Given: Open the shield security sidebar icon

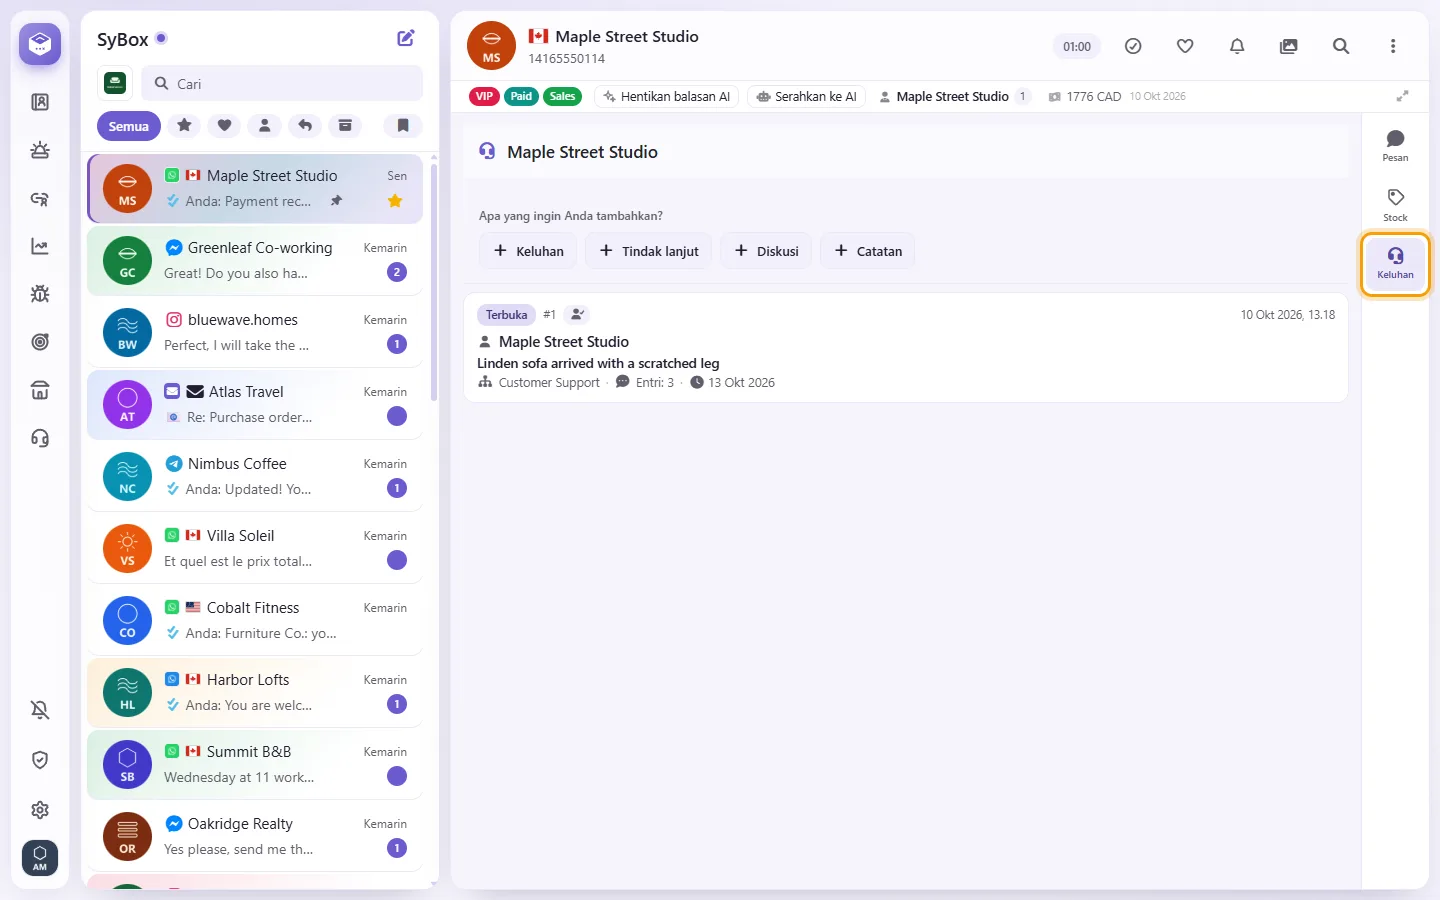Looking at the screenshot, I should (40, 760).
